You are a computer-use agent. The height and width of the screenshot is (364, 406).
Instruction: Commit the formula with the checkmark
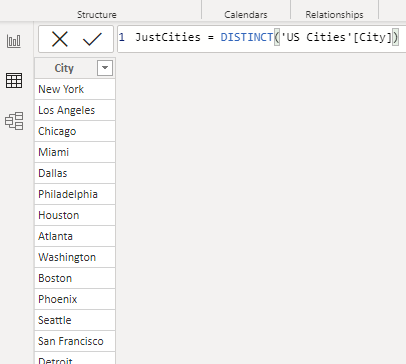pyautogui.click(x=92, y=39)
